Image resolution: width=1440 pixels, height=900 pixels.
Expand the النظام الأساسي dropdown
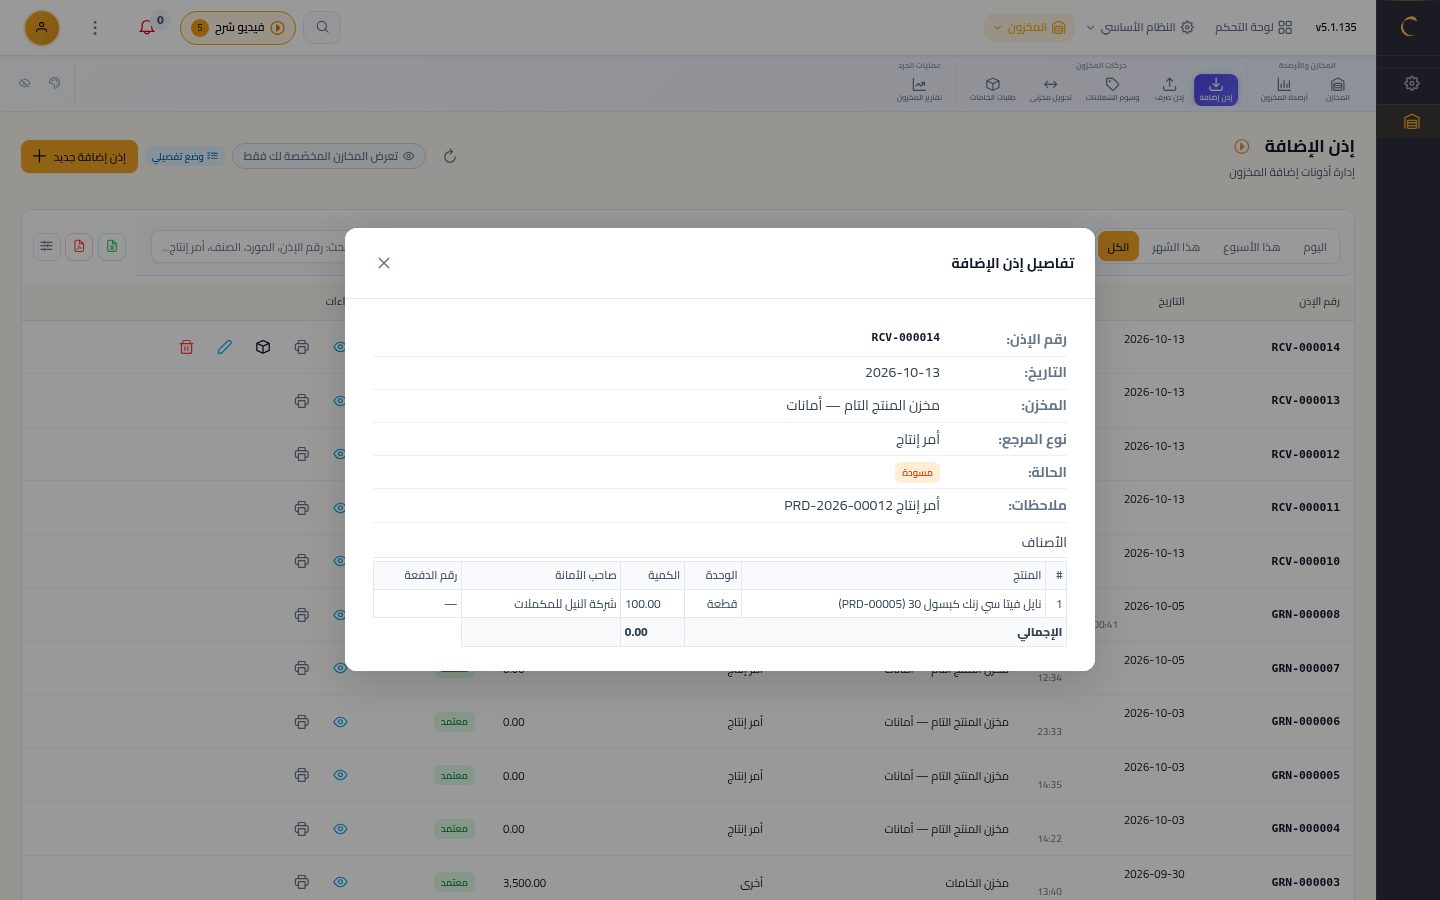(1140, 27)
